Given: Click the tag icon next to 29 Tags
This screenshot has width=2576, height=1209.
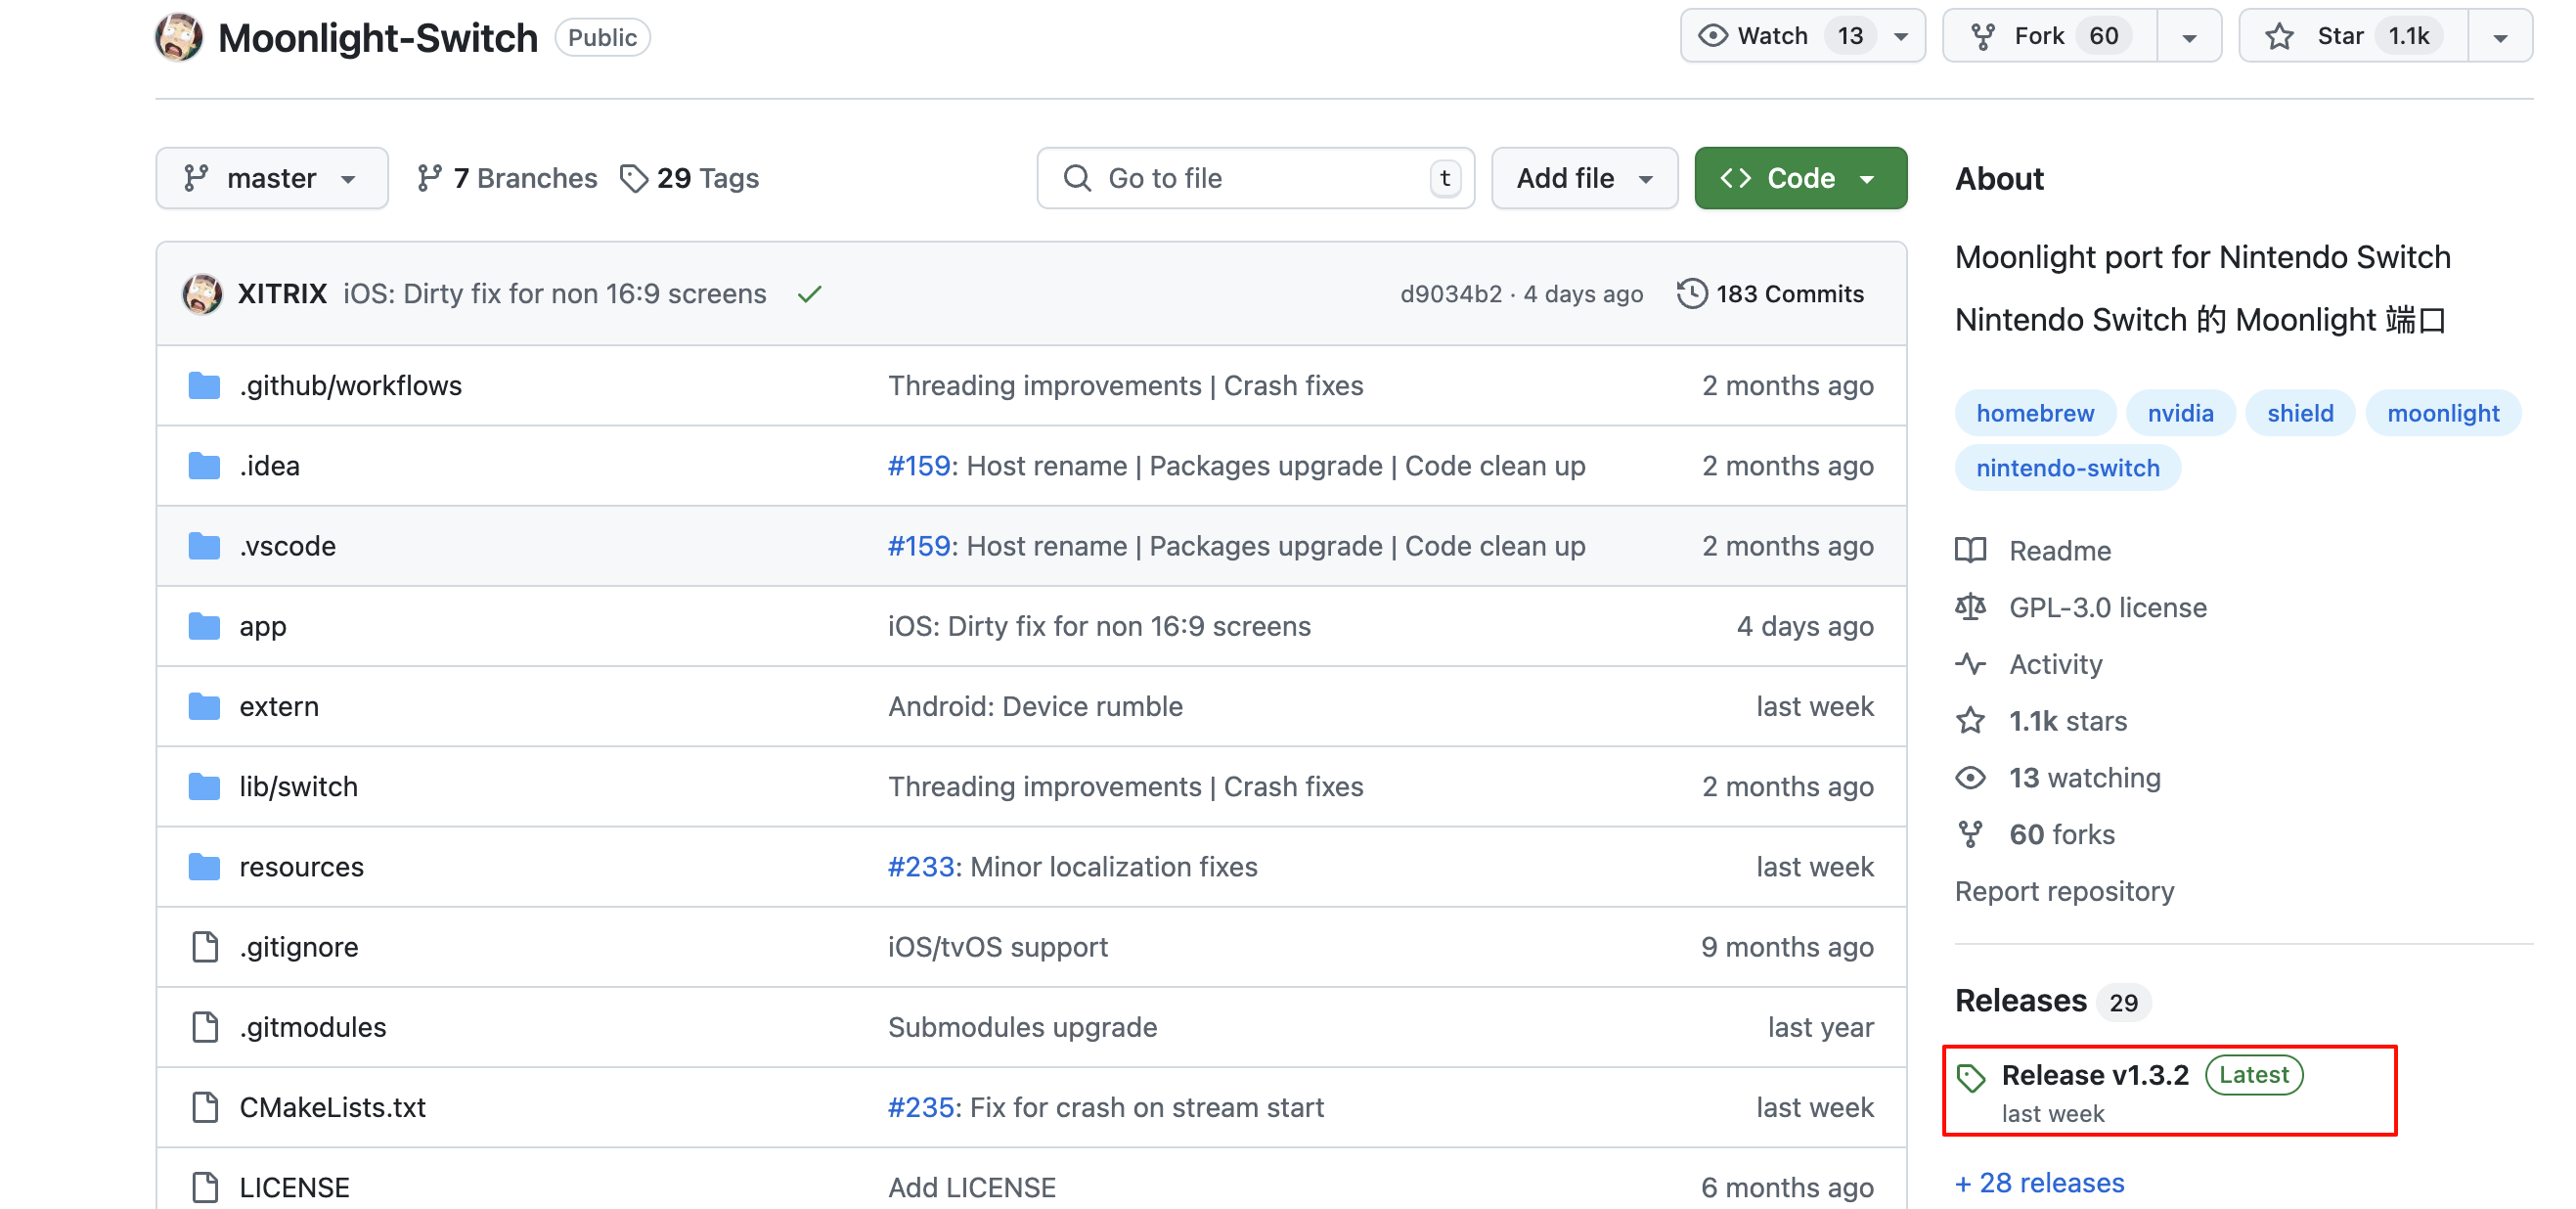Looking at the screenshot, I should coord(634,178).
